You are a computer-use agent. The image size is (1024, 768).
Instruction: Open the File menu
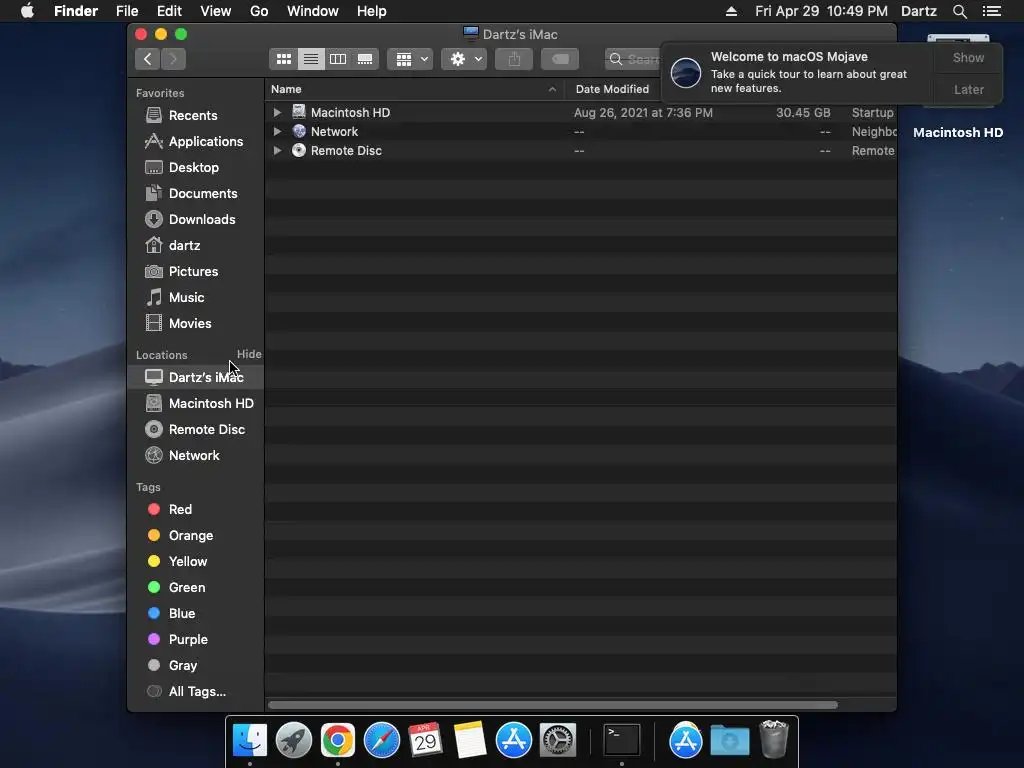coord(127,11)
